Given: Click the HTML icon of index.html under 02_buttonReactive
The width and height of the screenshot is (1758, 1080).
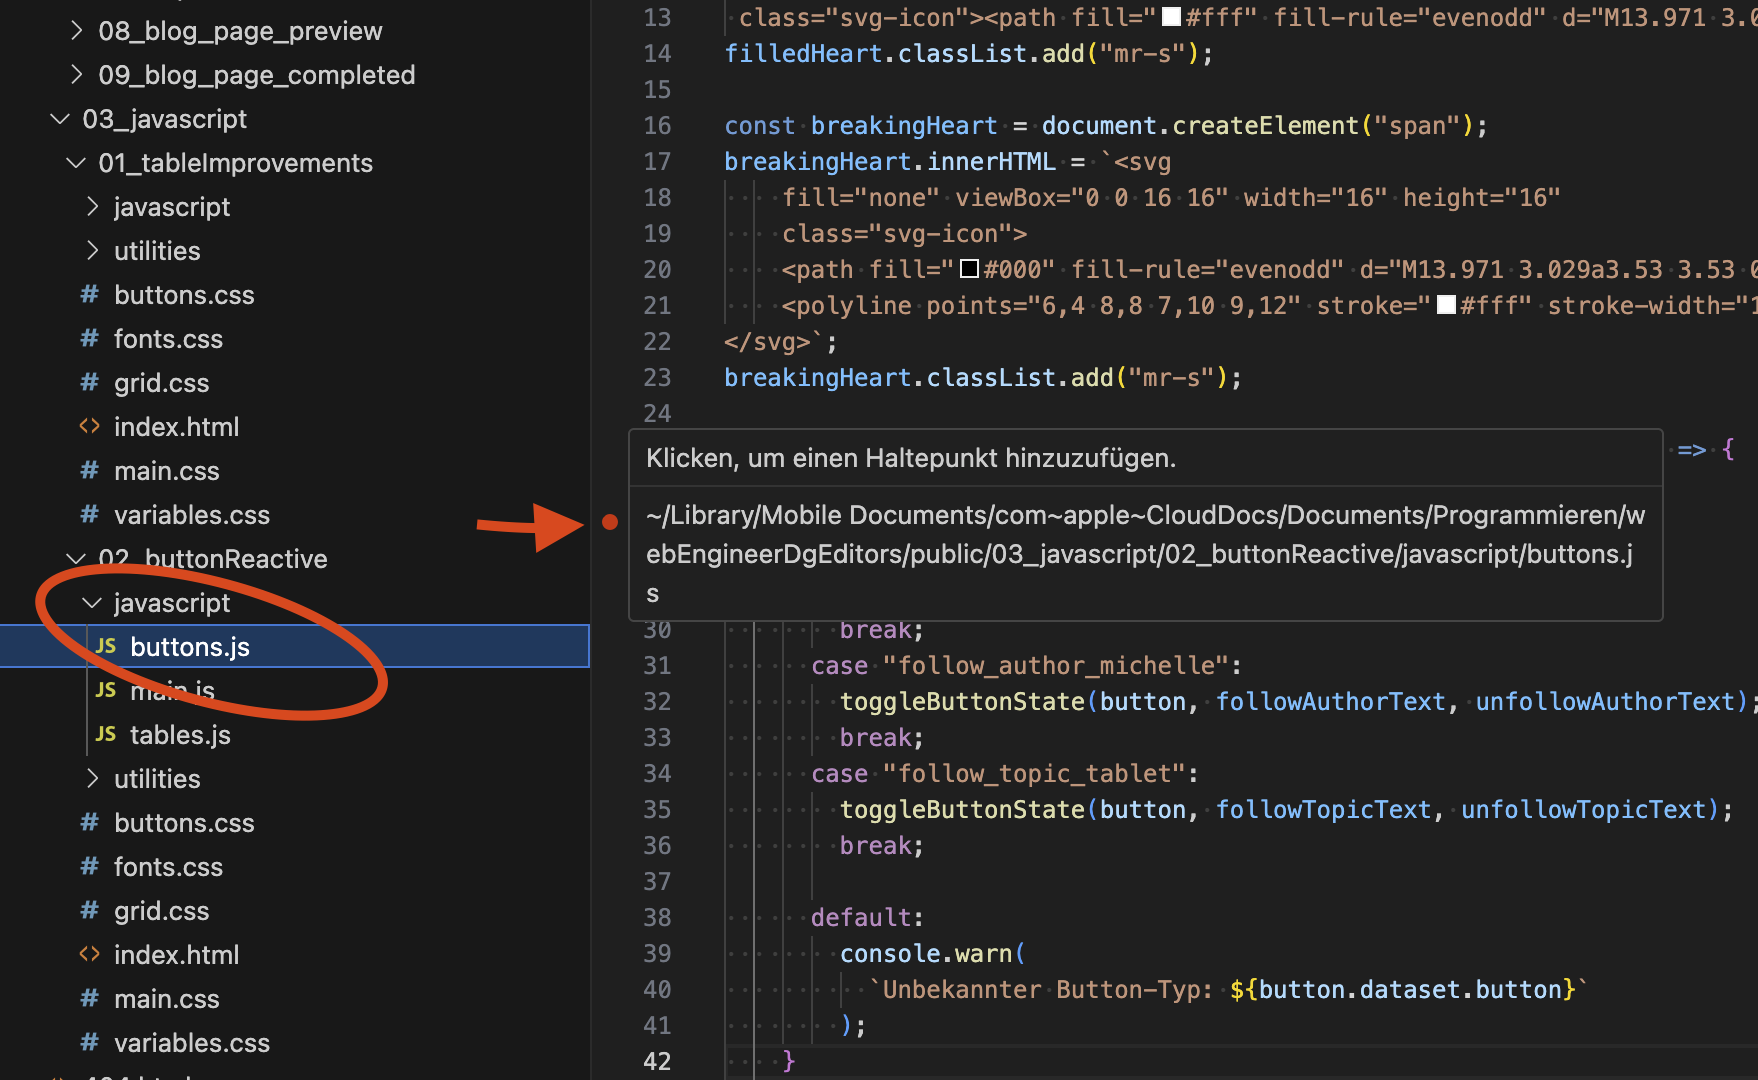Looking at the screenshot, I should (90, 955).
